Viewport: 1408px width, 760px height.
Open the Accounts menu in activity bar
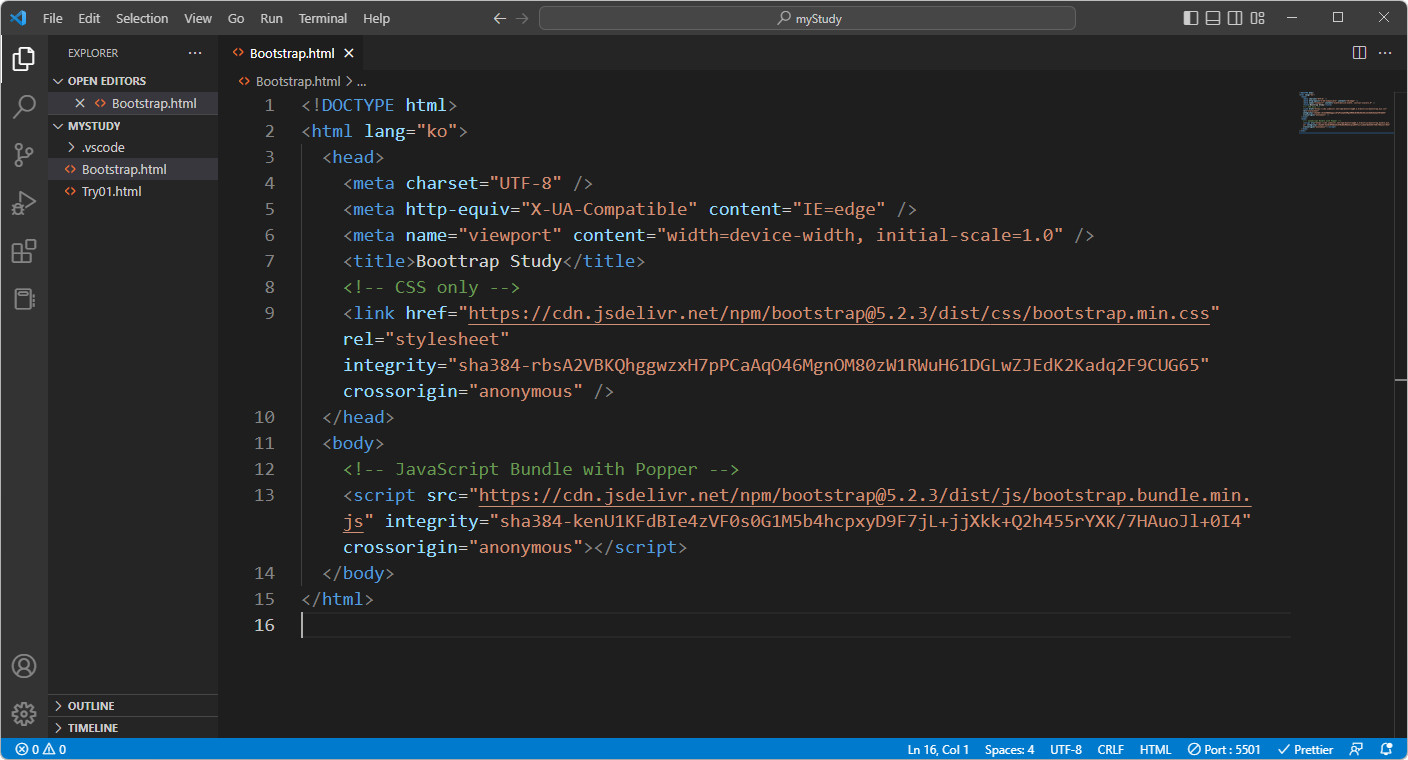(24, 666)
